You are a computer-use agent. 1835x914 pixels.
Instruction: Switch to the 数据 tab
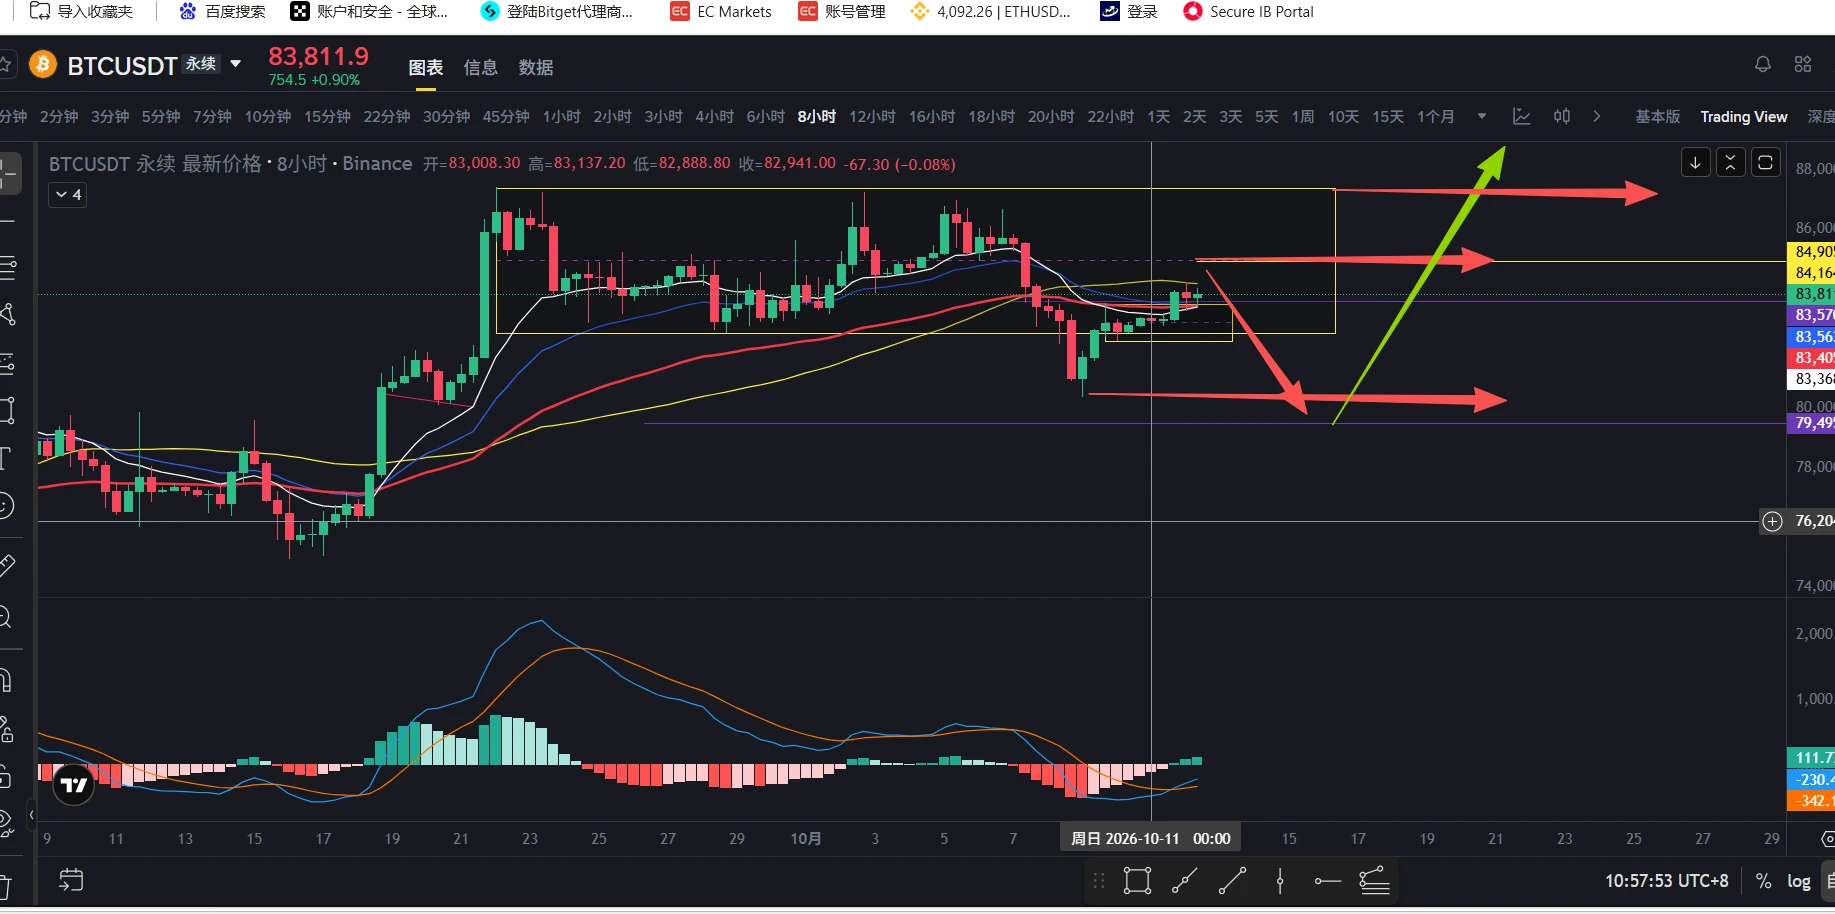[x=536, y=68]
